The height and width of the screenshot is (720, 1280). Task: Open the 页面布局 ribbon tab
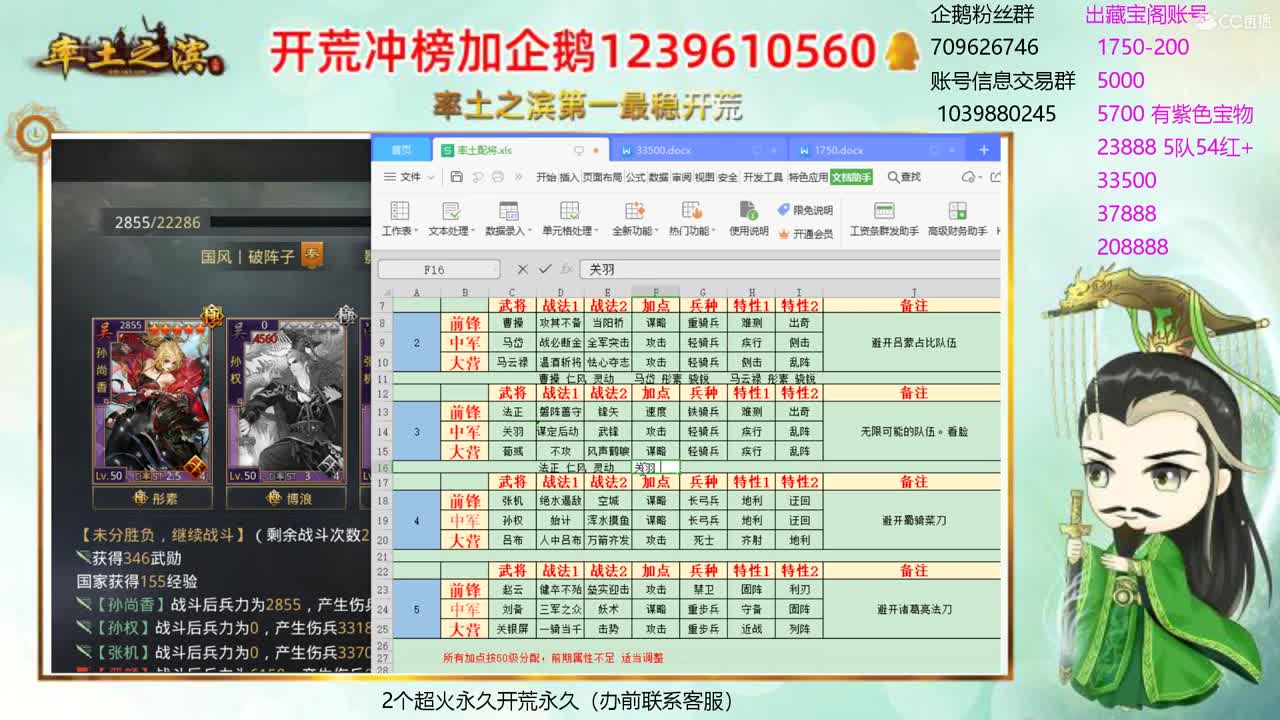[602, 177]
